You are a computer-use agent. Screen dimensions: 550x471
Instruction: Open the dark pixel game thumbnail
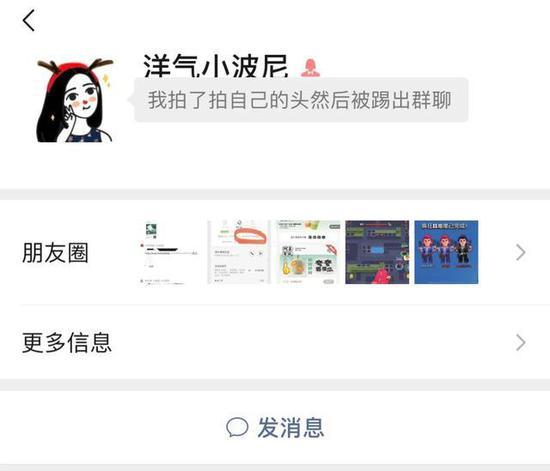(377, 252)
